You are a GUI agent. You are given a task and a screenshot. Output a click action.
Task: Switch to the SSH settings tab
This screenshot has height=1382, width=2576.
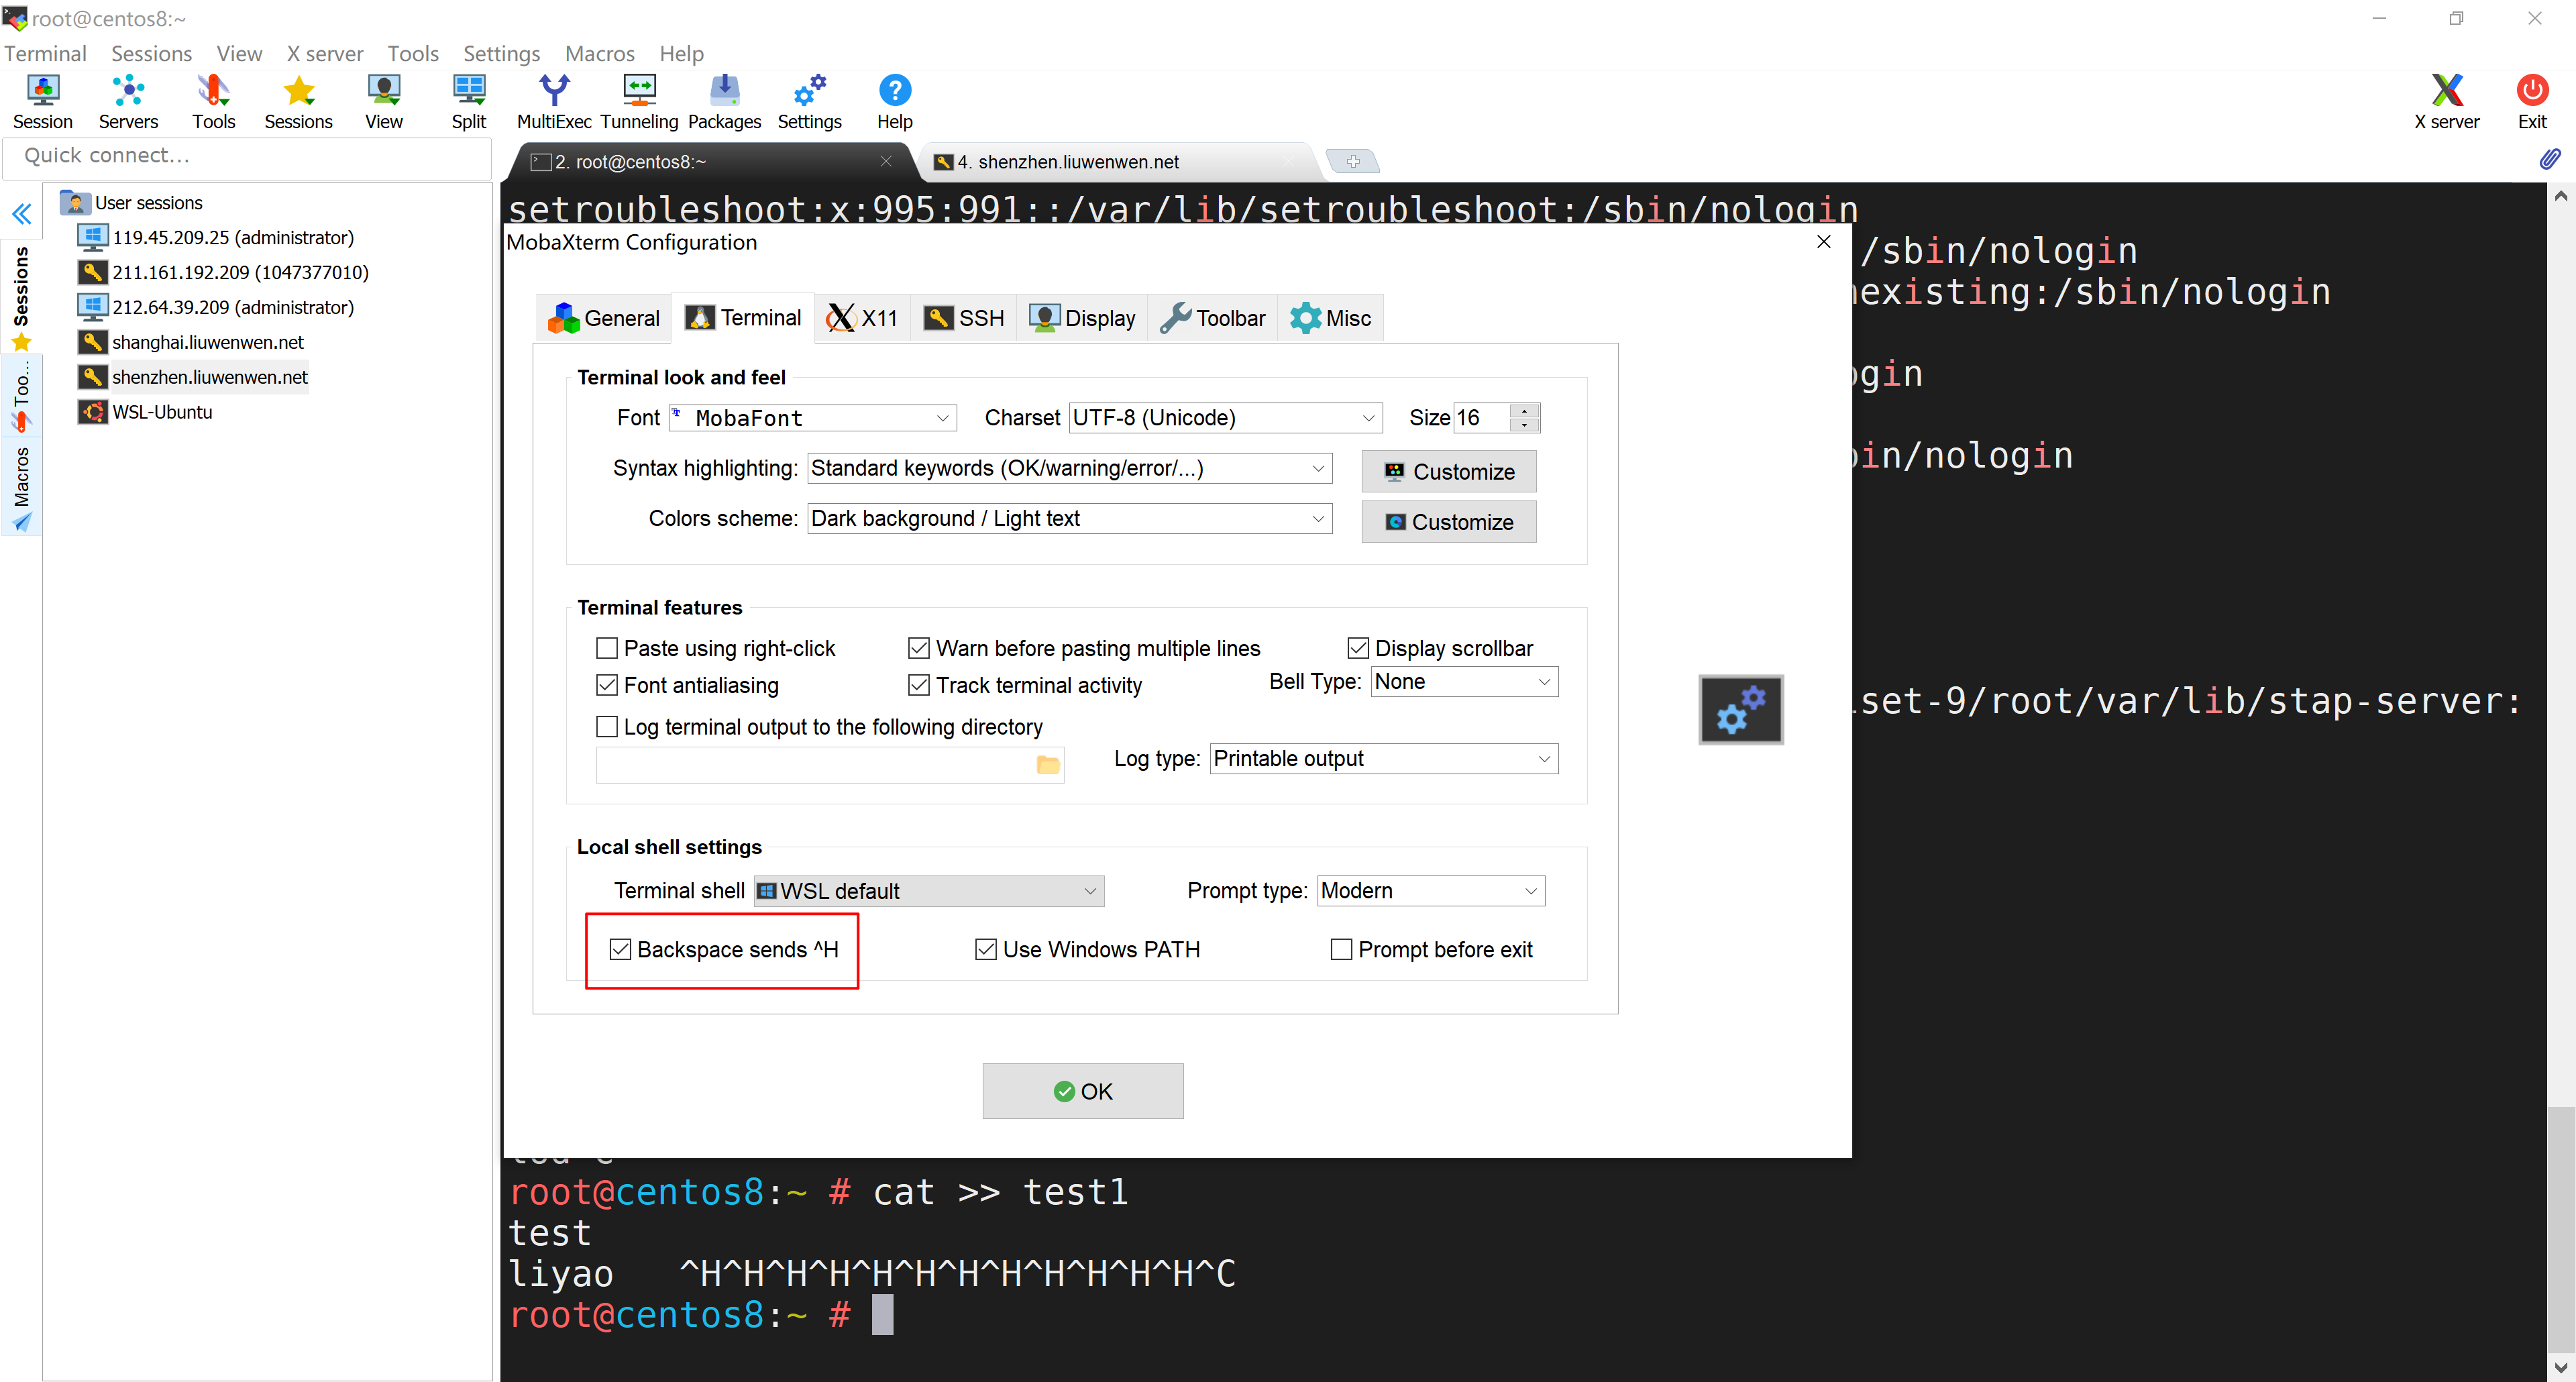click(963, 317)
